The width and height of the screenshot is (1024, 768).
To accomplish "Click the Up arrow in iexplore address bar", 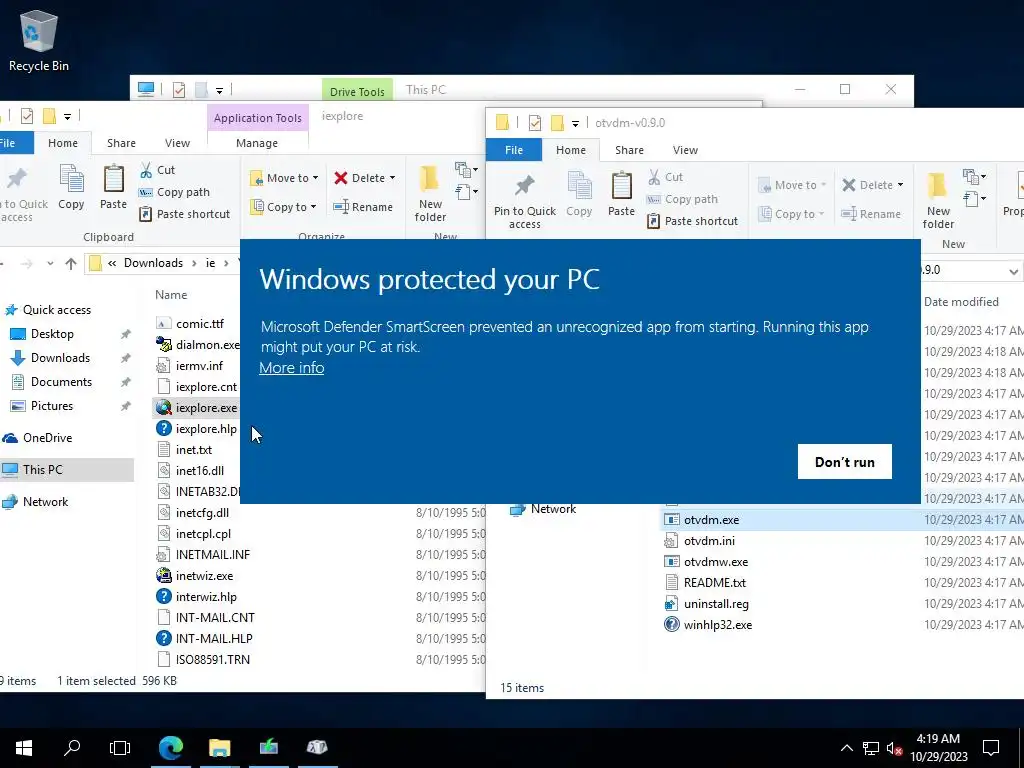I will (71, 263).
